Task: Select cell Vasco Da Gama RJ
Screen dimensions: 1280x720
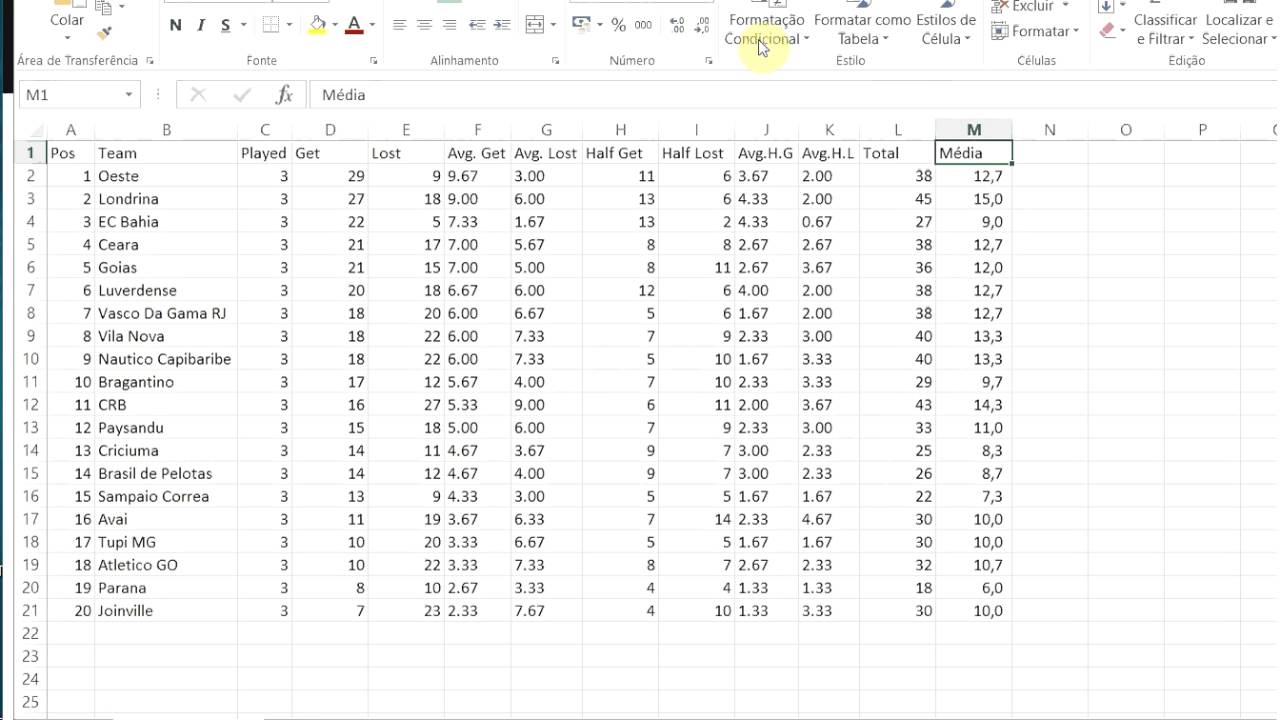Action: click(166, 313)
